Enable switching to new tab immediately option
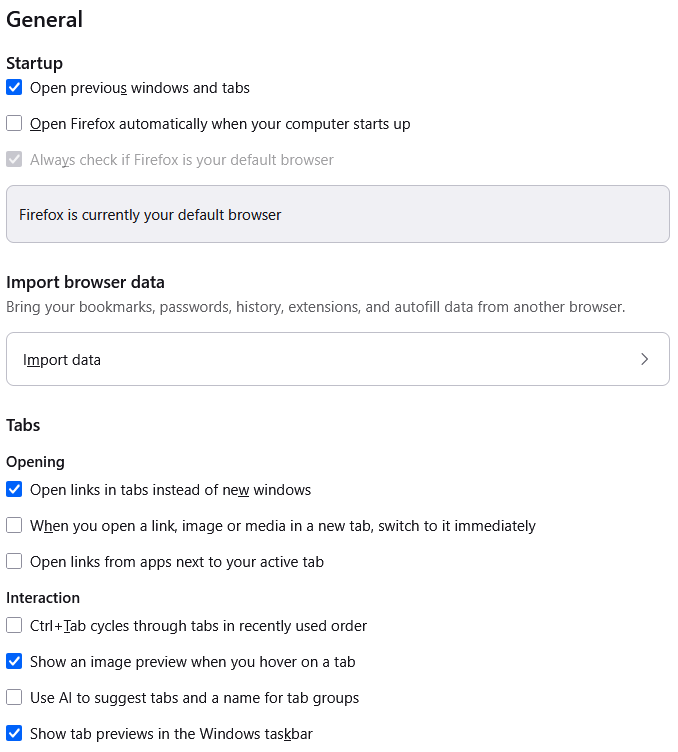 pyautogui.click(x=14, y=526)
